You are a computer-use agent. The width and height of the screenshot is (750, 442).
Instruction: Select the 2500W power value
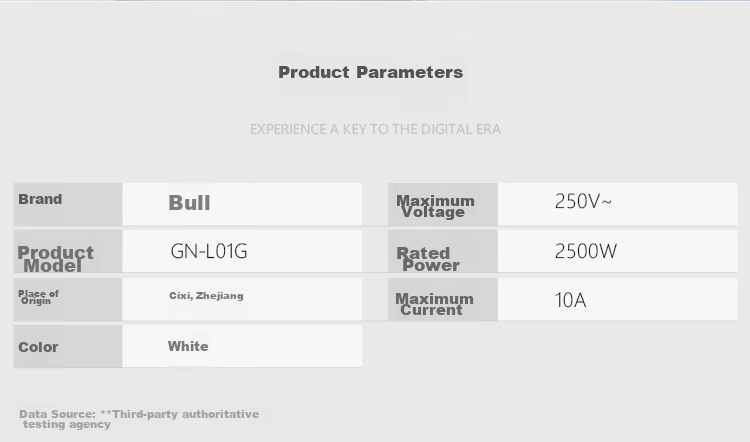click(x=586, y=251)
